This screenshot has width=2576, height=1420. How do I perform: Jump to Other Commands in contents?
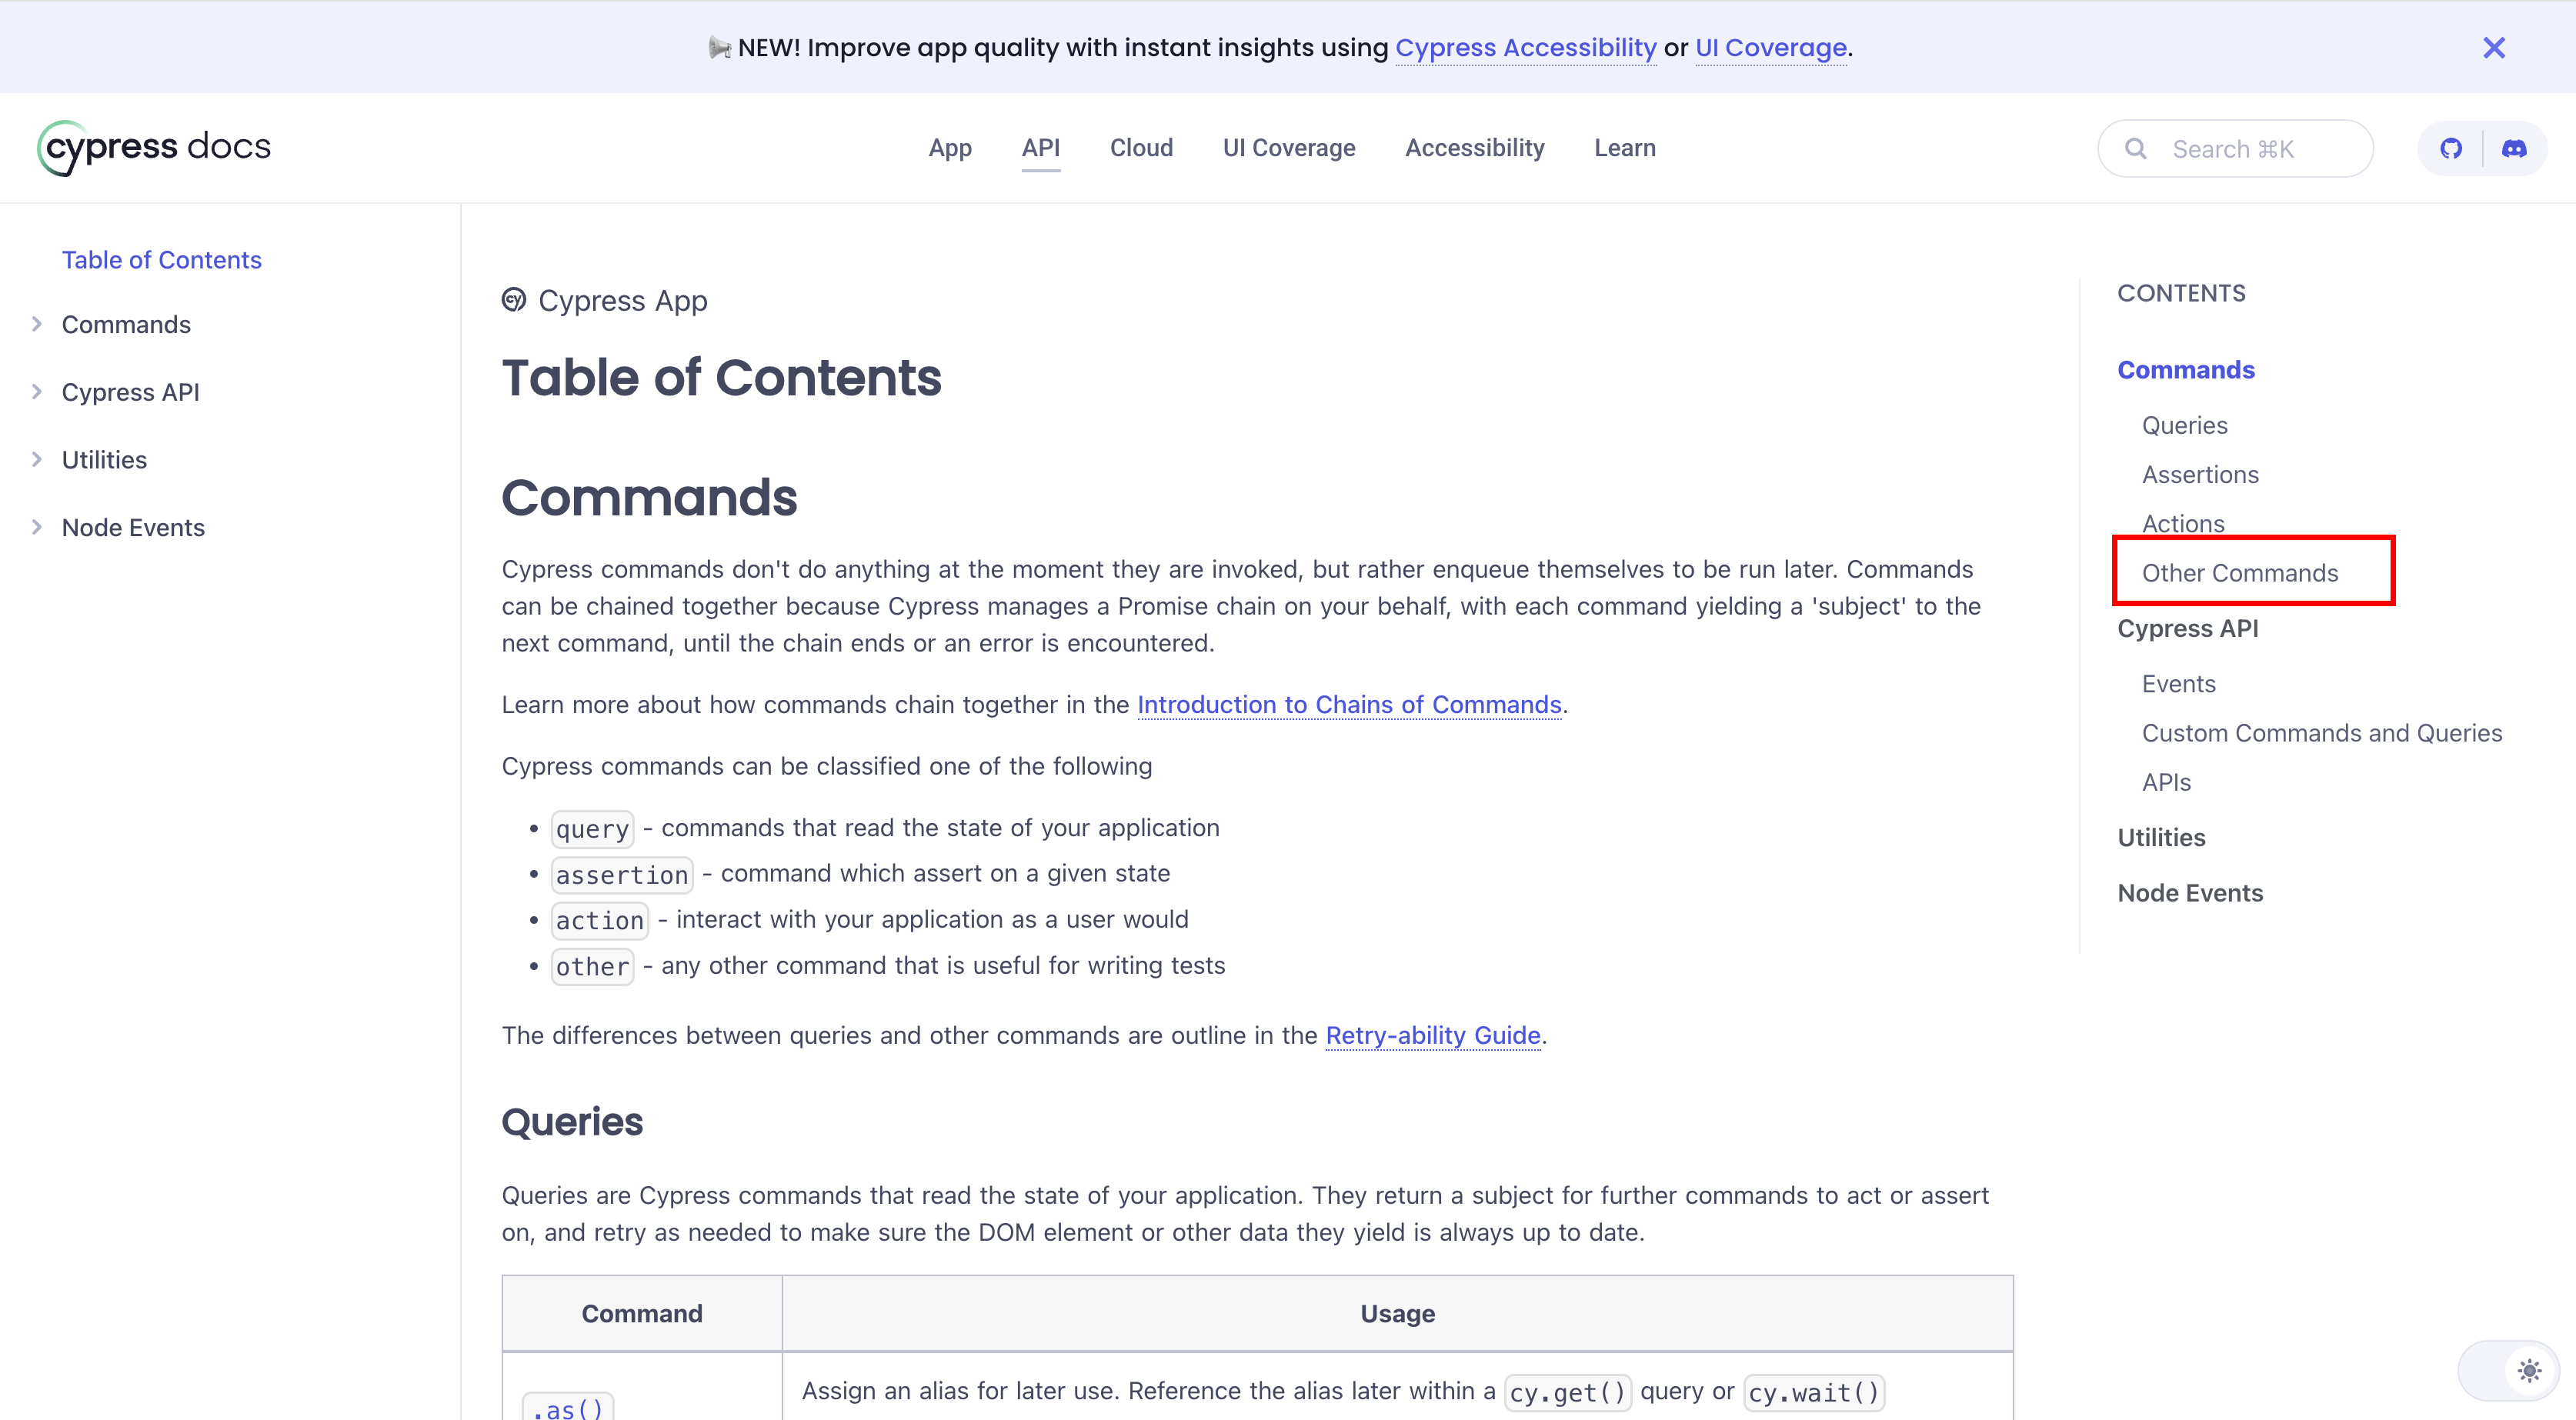click(2239, 573)
